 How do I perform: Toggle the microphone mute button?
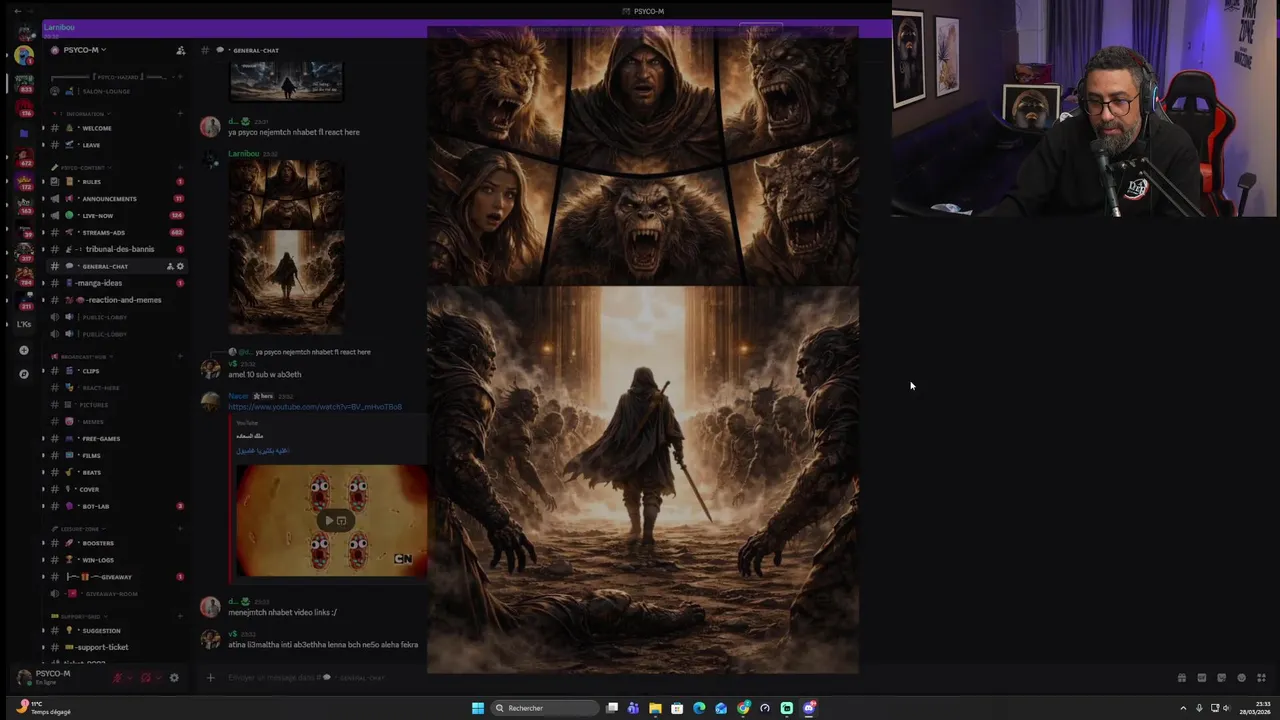coord(117,678)
